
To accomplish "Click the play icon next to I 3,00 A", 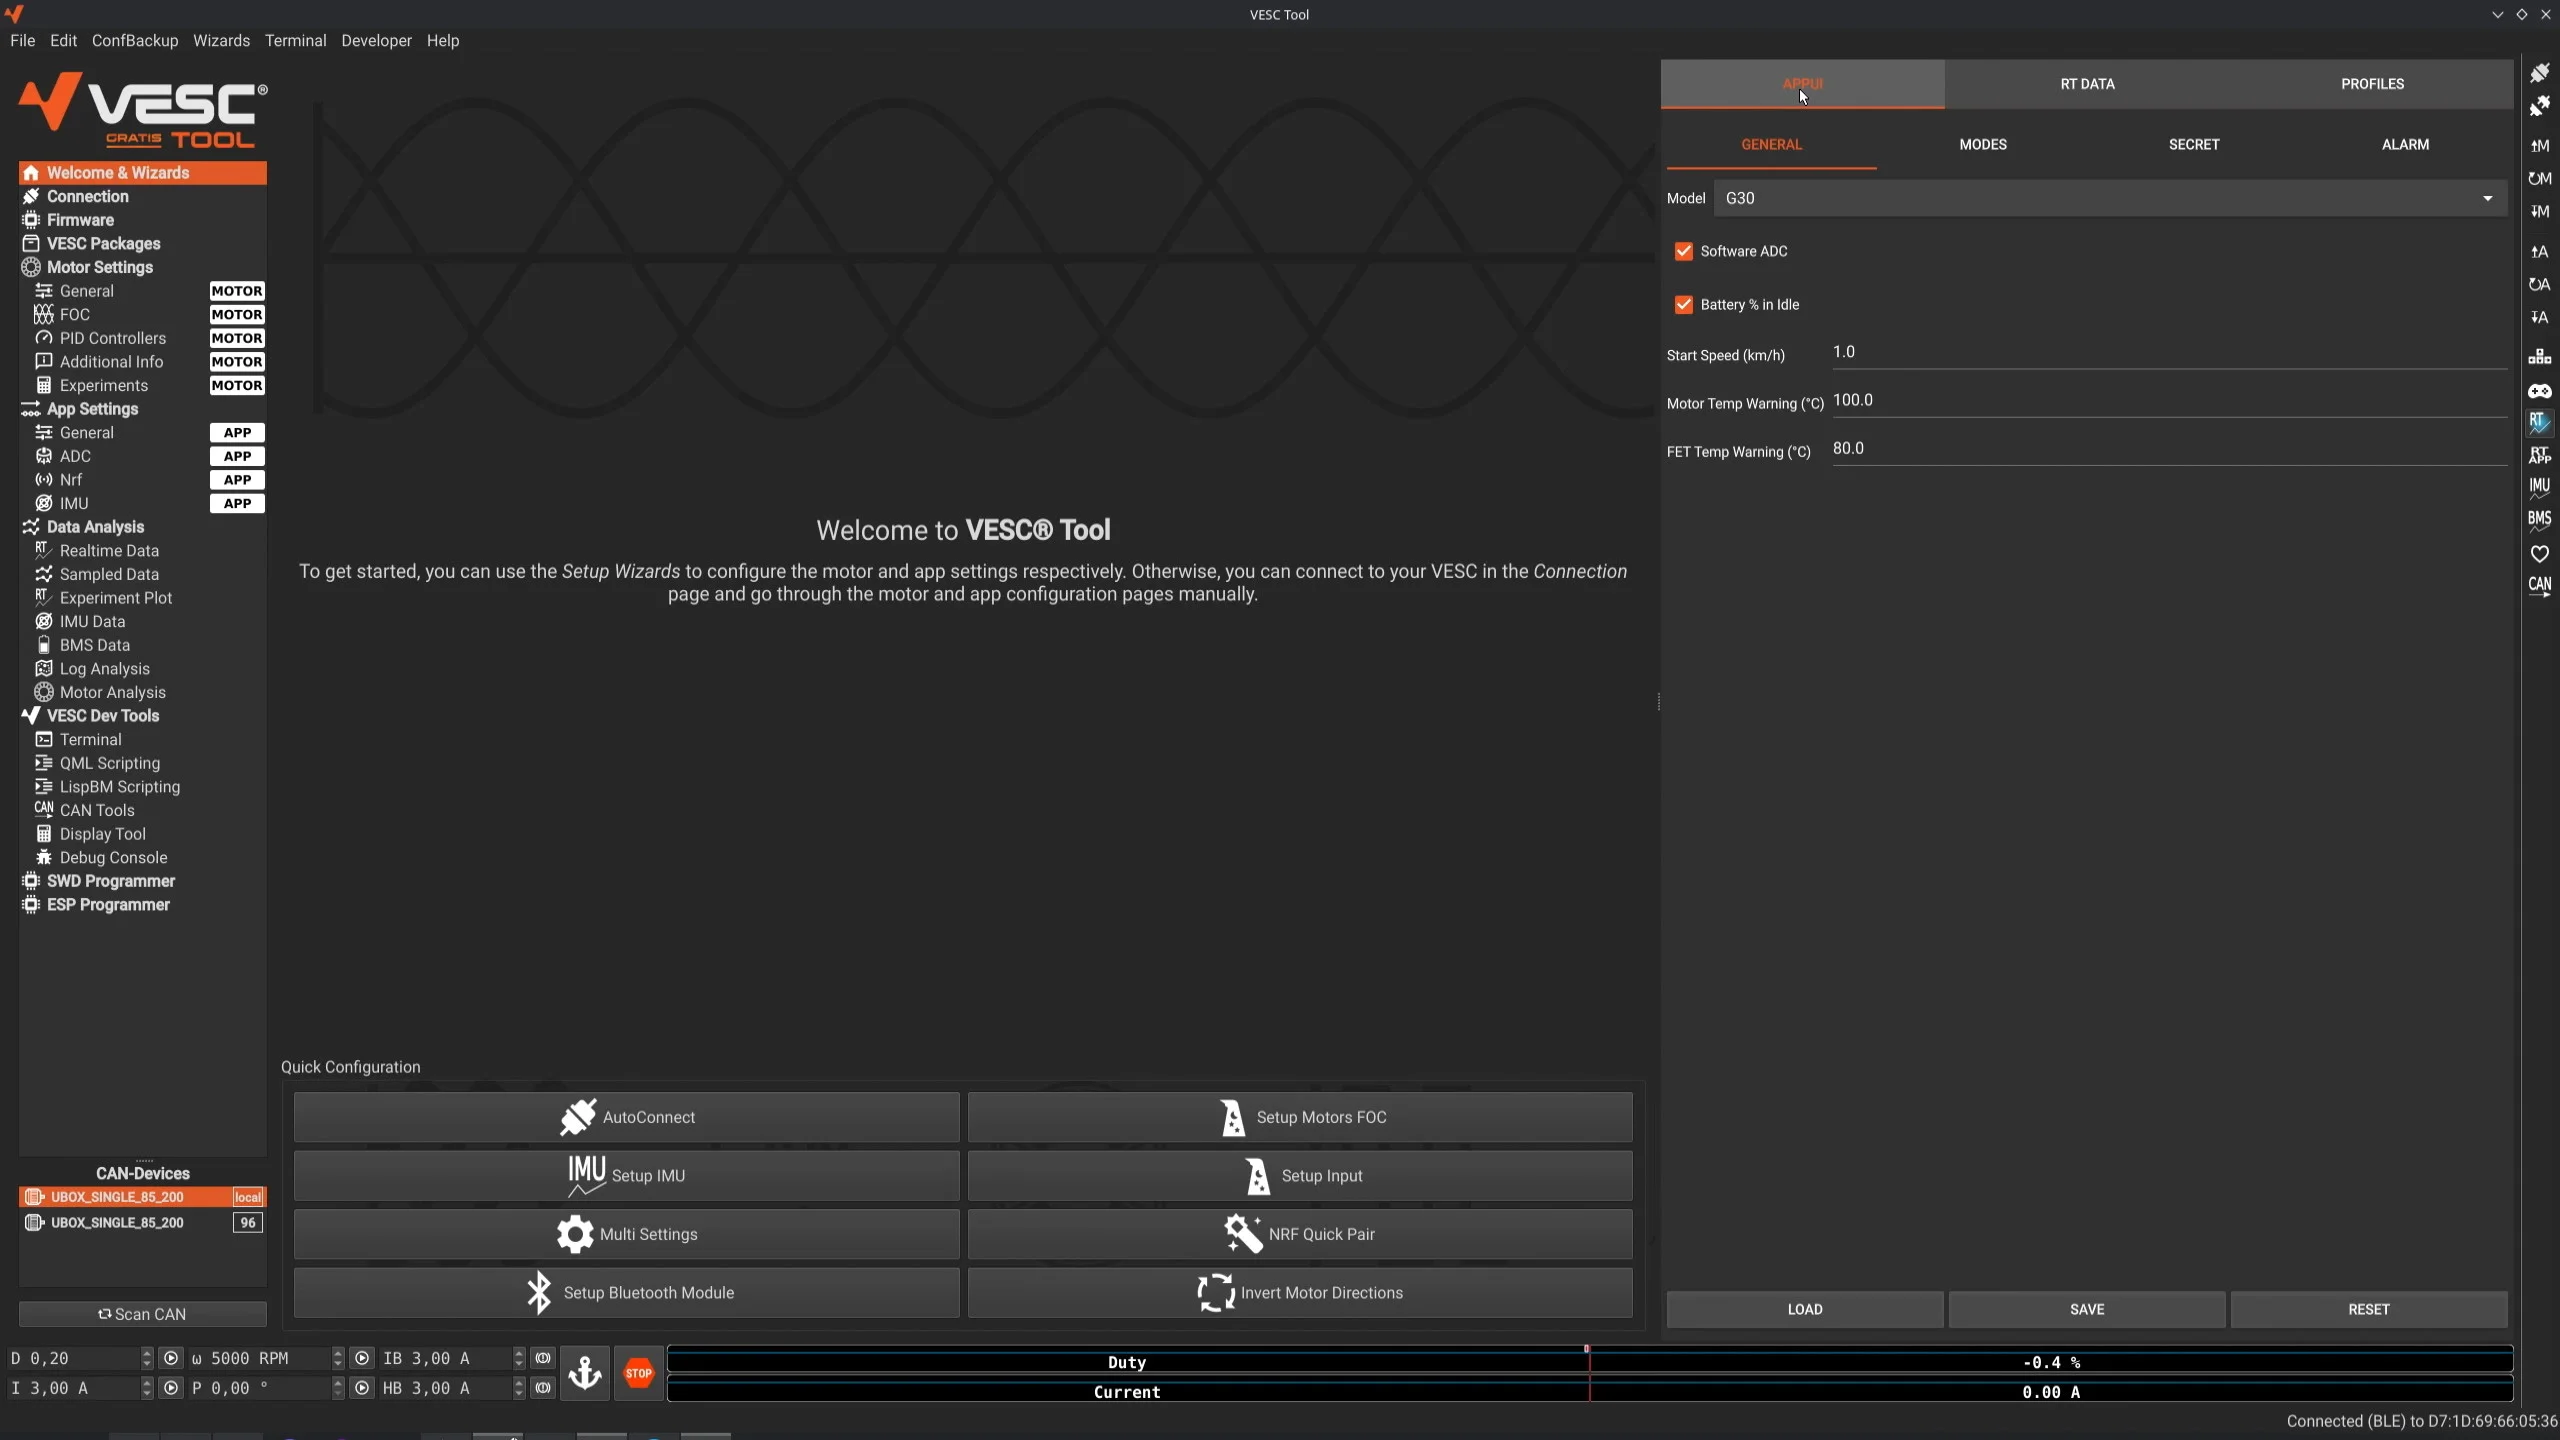I will pos(171,1388).
